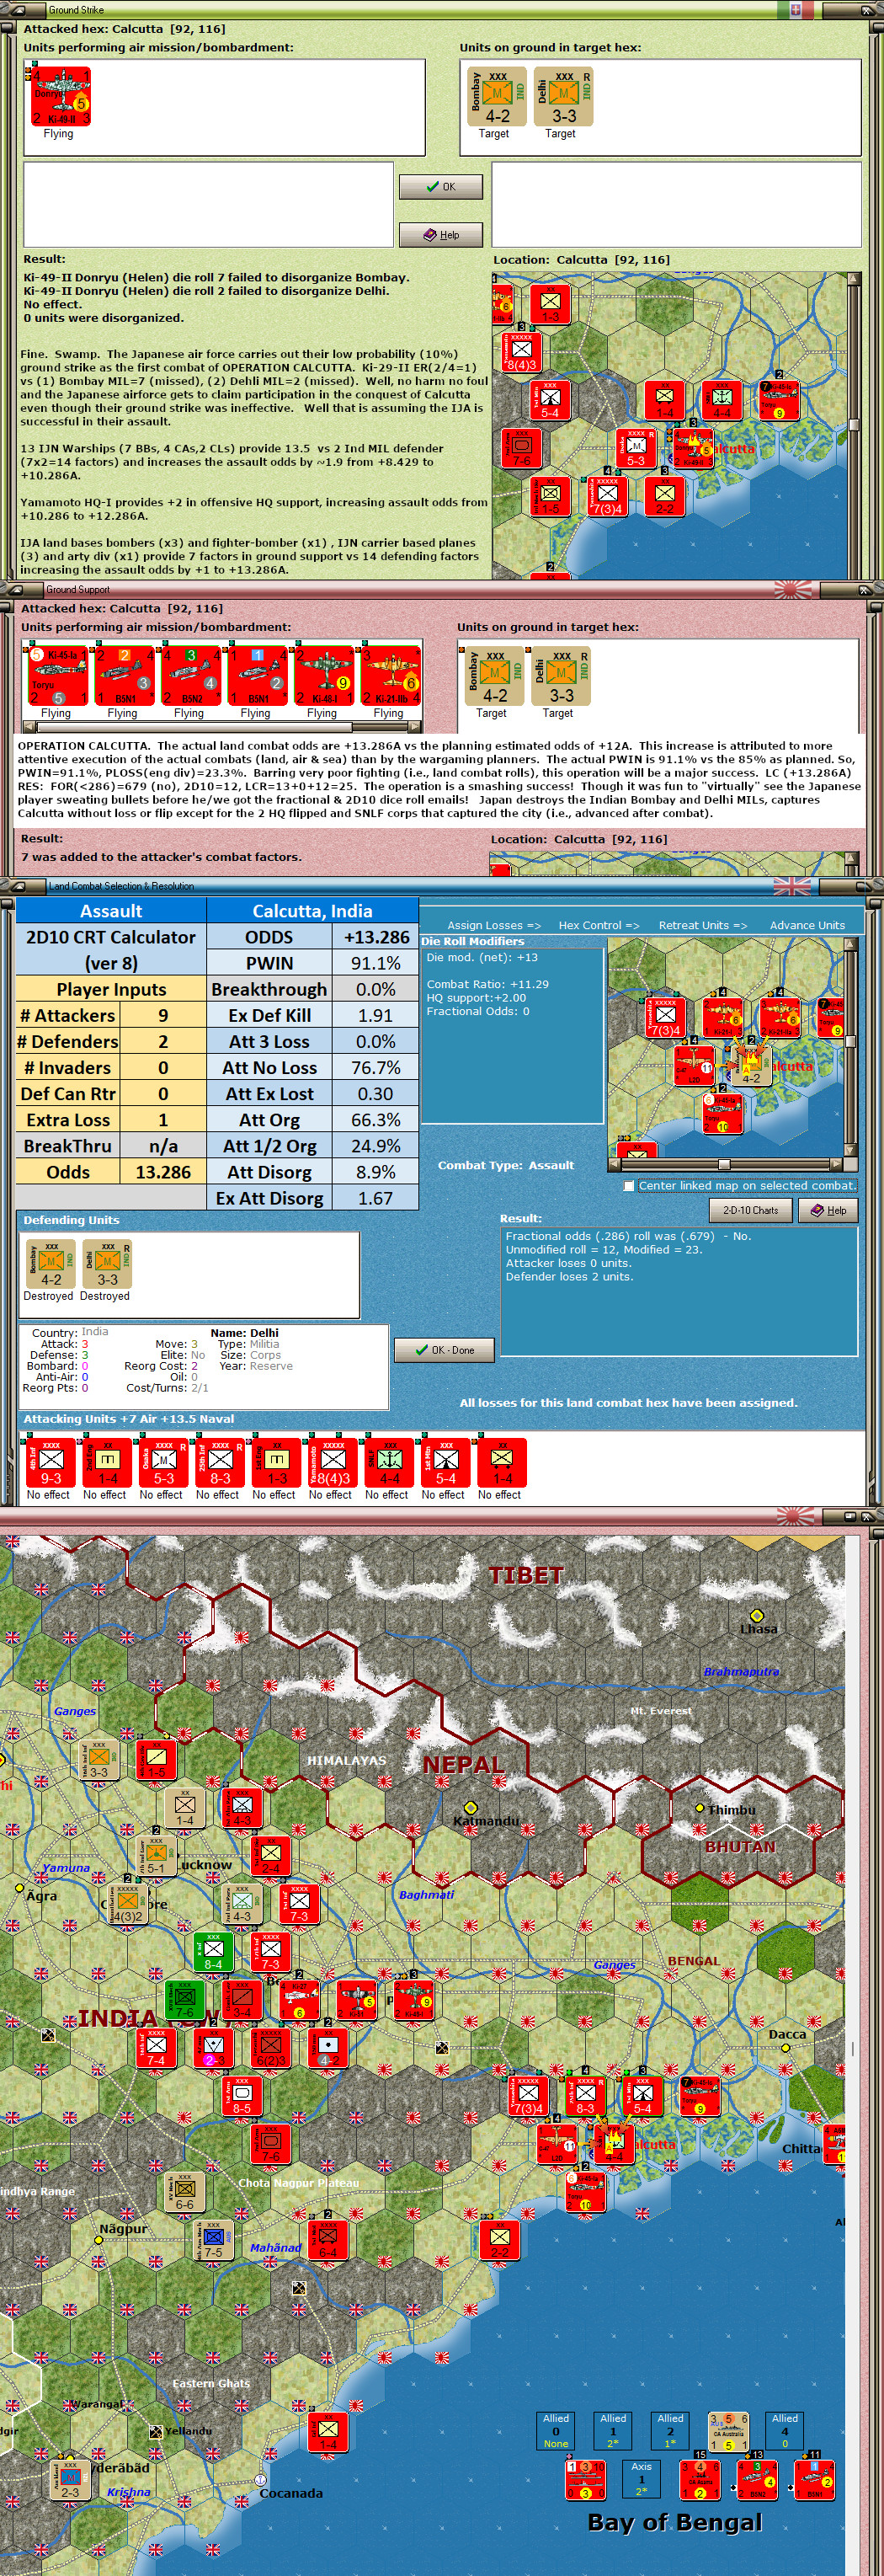Select the Ki-45-Ia Toryu air unit counter
The image size is (884, 2576).
click(56, 677)
